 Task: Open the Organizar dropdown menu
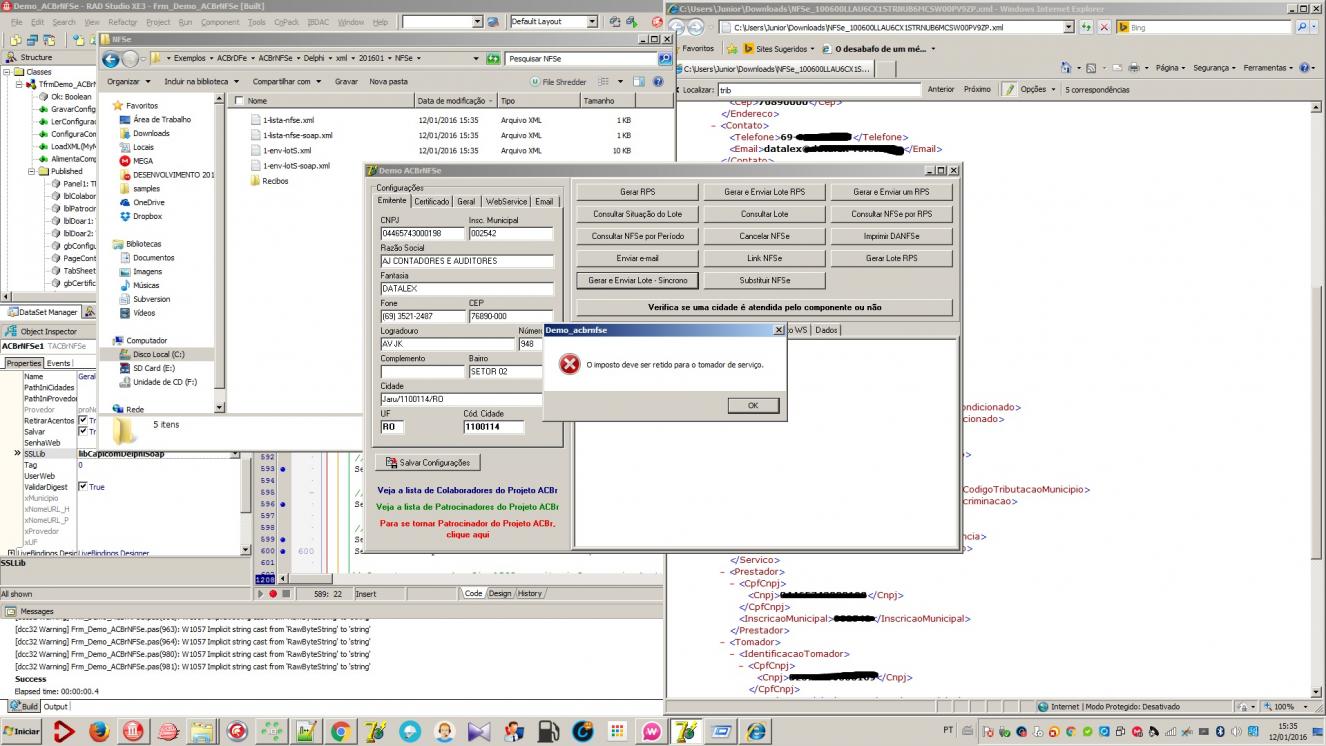pyautogui.click(x=129, y=81)
